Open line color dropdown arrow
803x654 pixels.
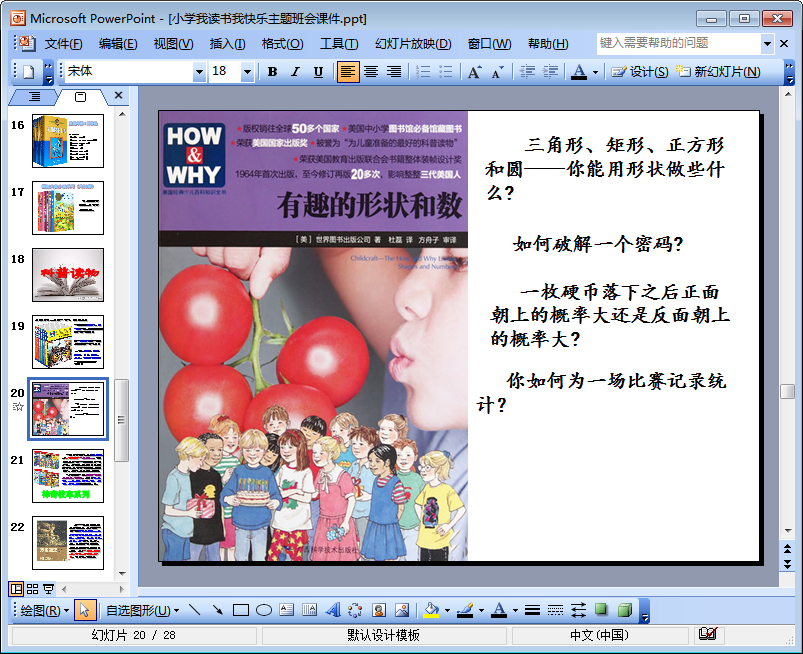[481, 610]
